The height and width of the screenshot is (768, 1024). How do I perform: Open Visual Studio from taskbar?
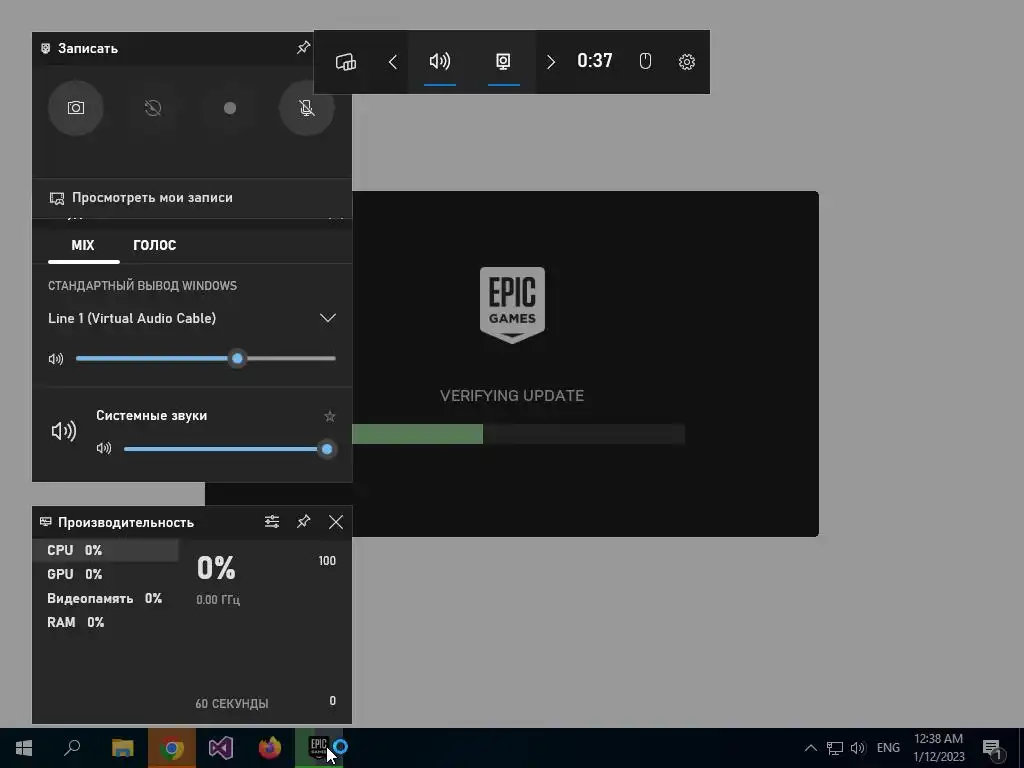point(221,748)
